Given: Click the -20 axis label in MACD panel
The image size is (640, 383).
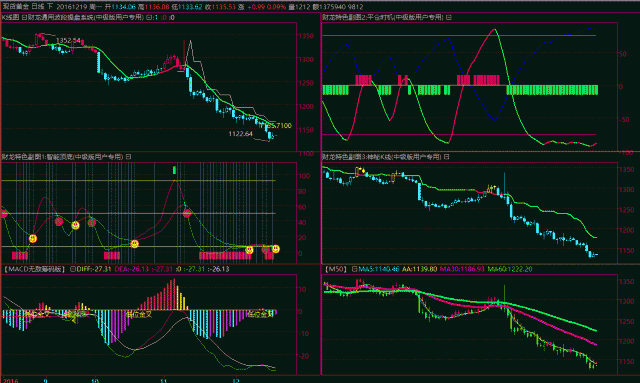Looking at the screenshot, I should pyautogui.click(x=304, y=356).
